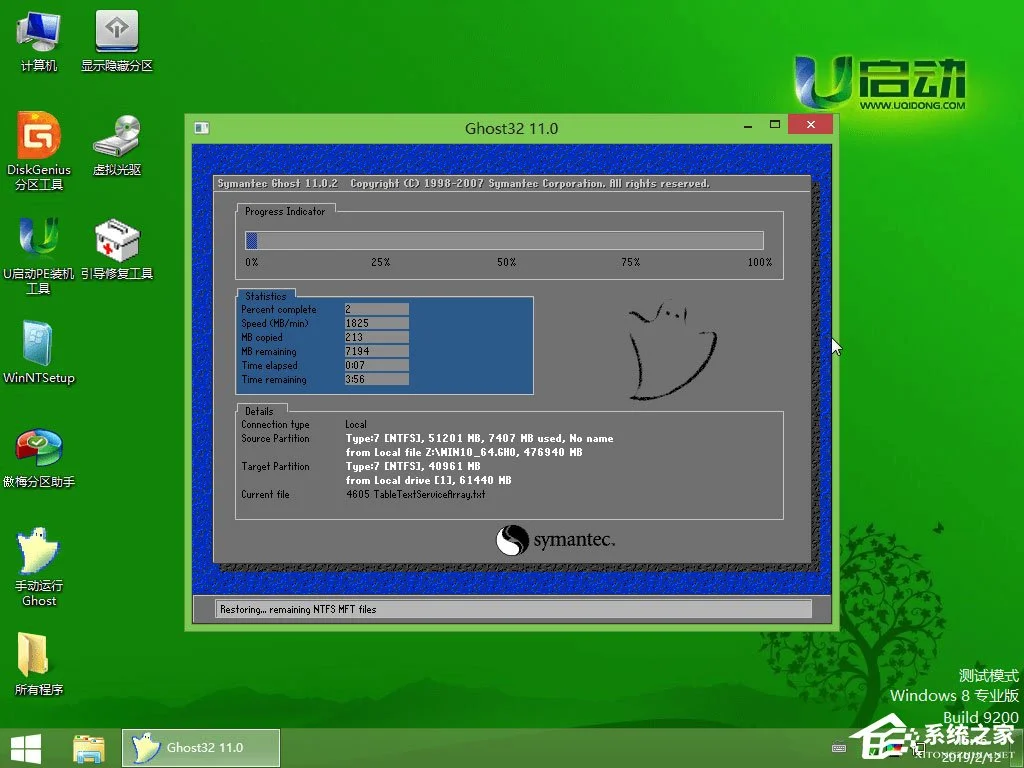Click the Ghost32 window system icon

202,128
